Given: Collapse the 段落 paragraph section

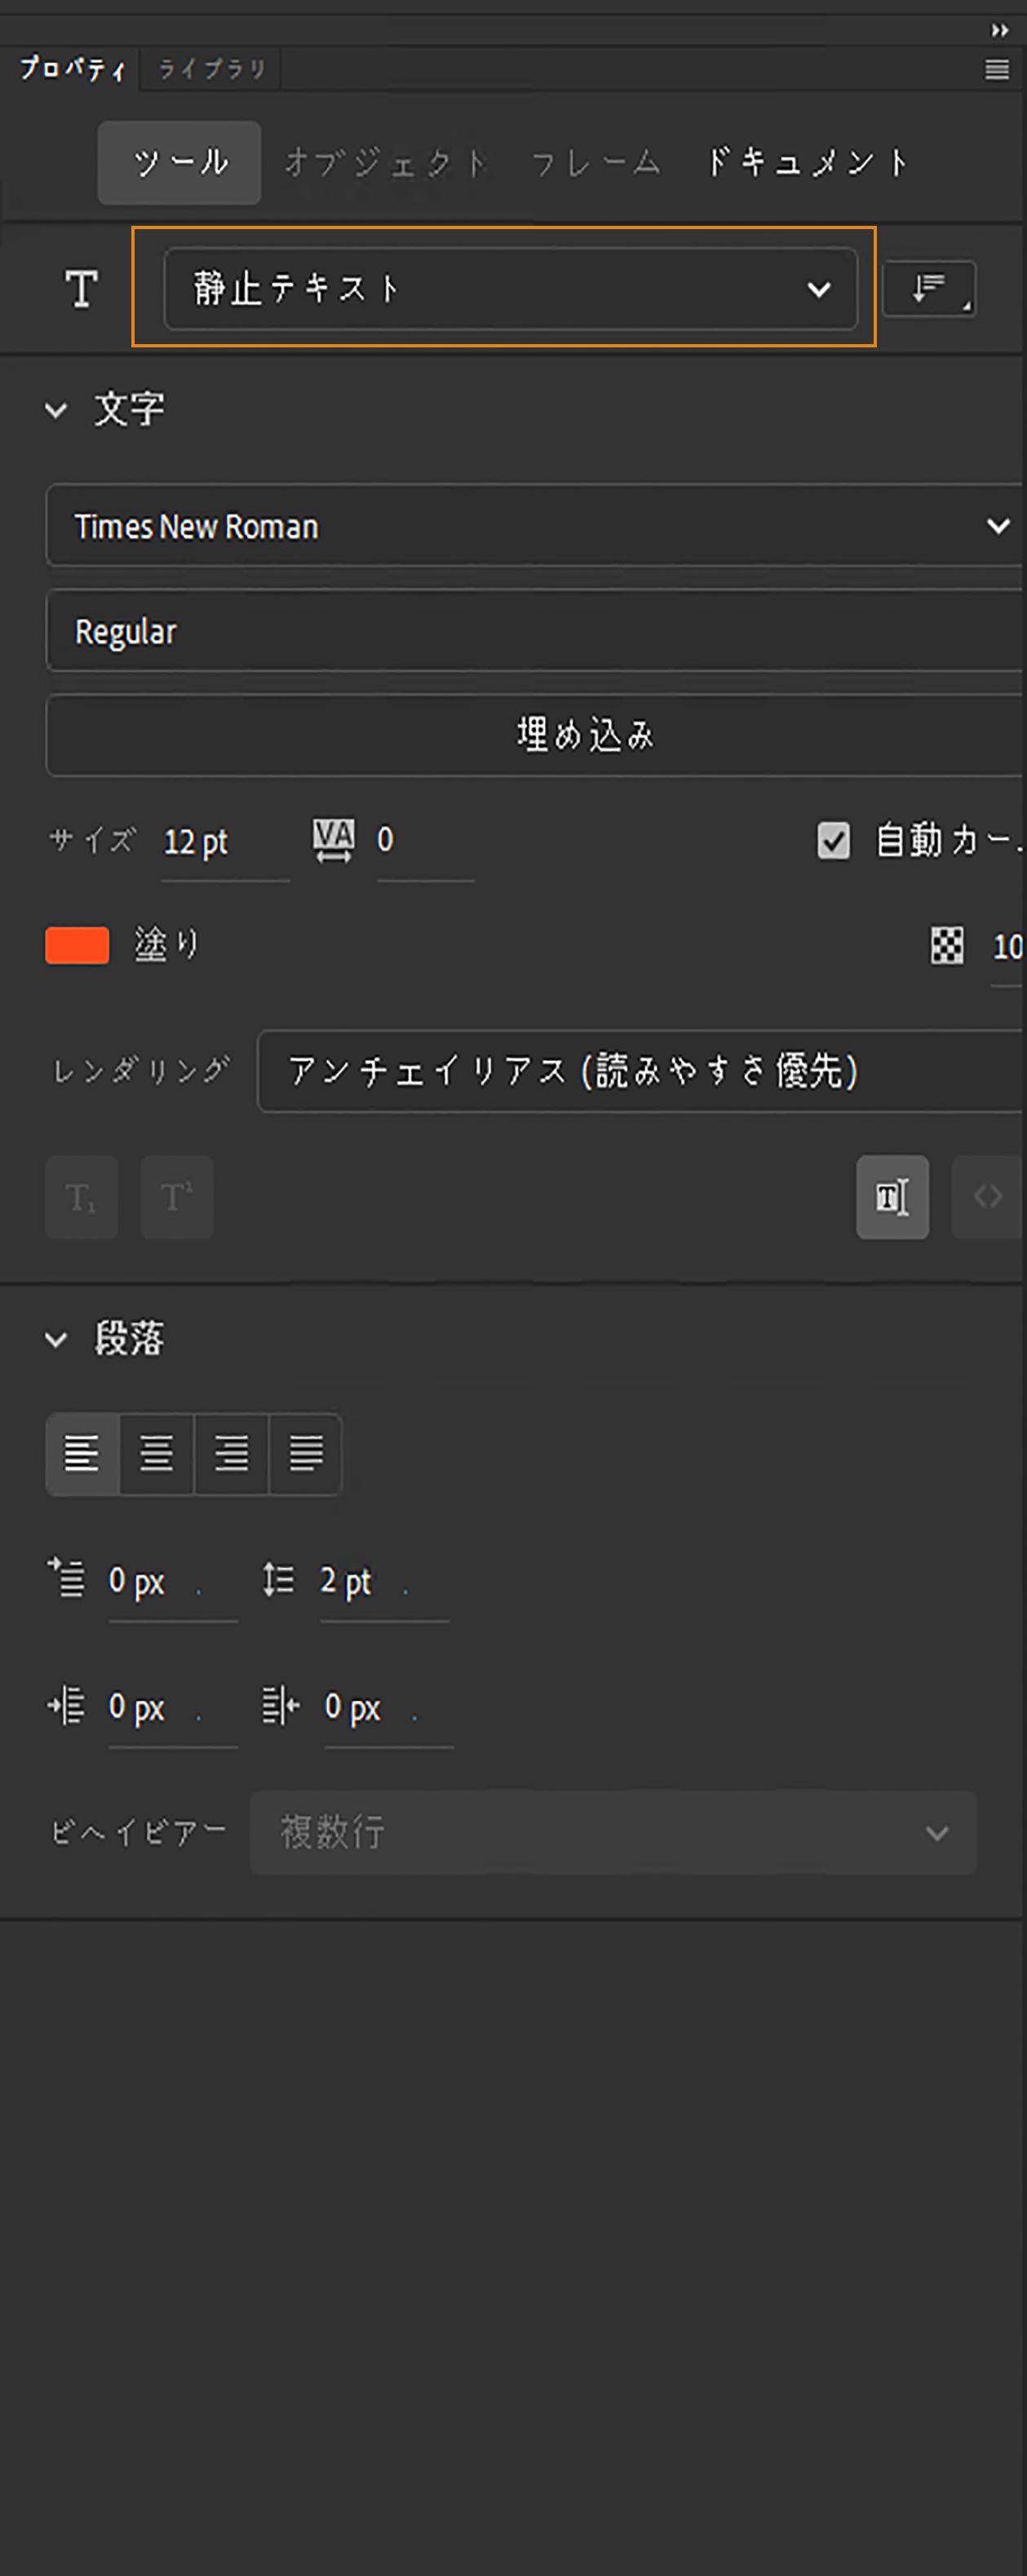Looking at the screenshot, I should click(57, 1340).
